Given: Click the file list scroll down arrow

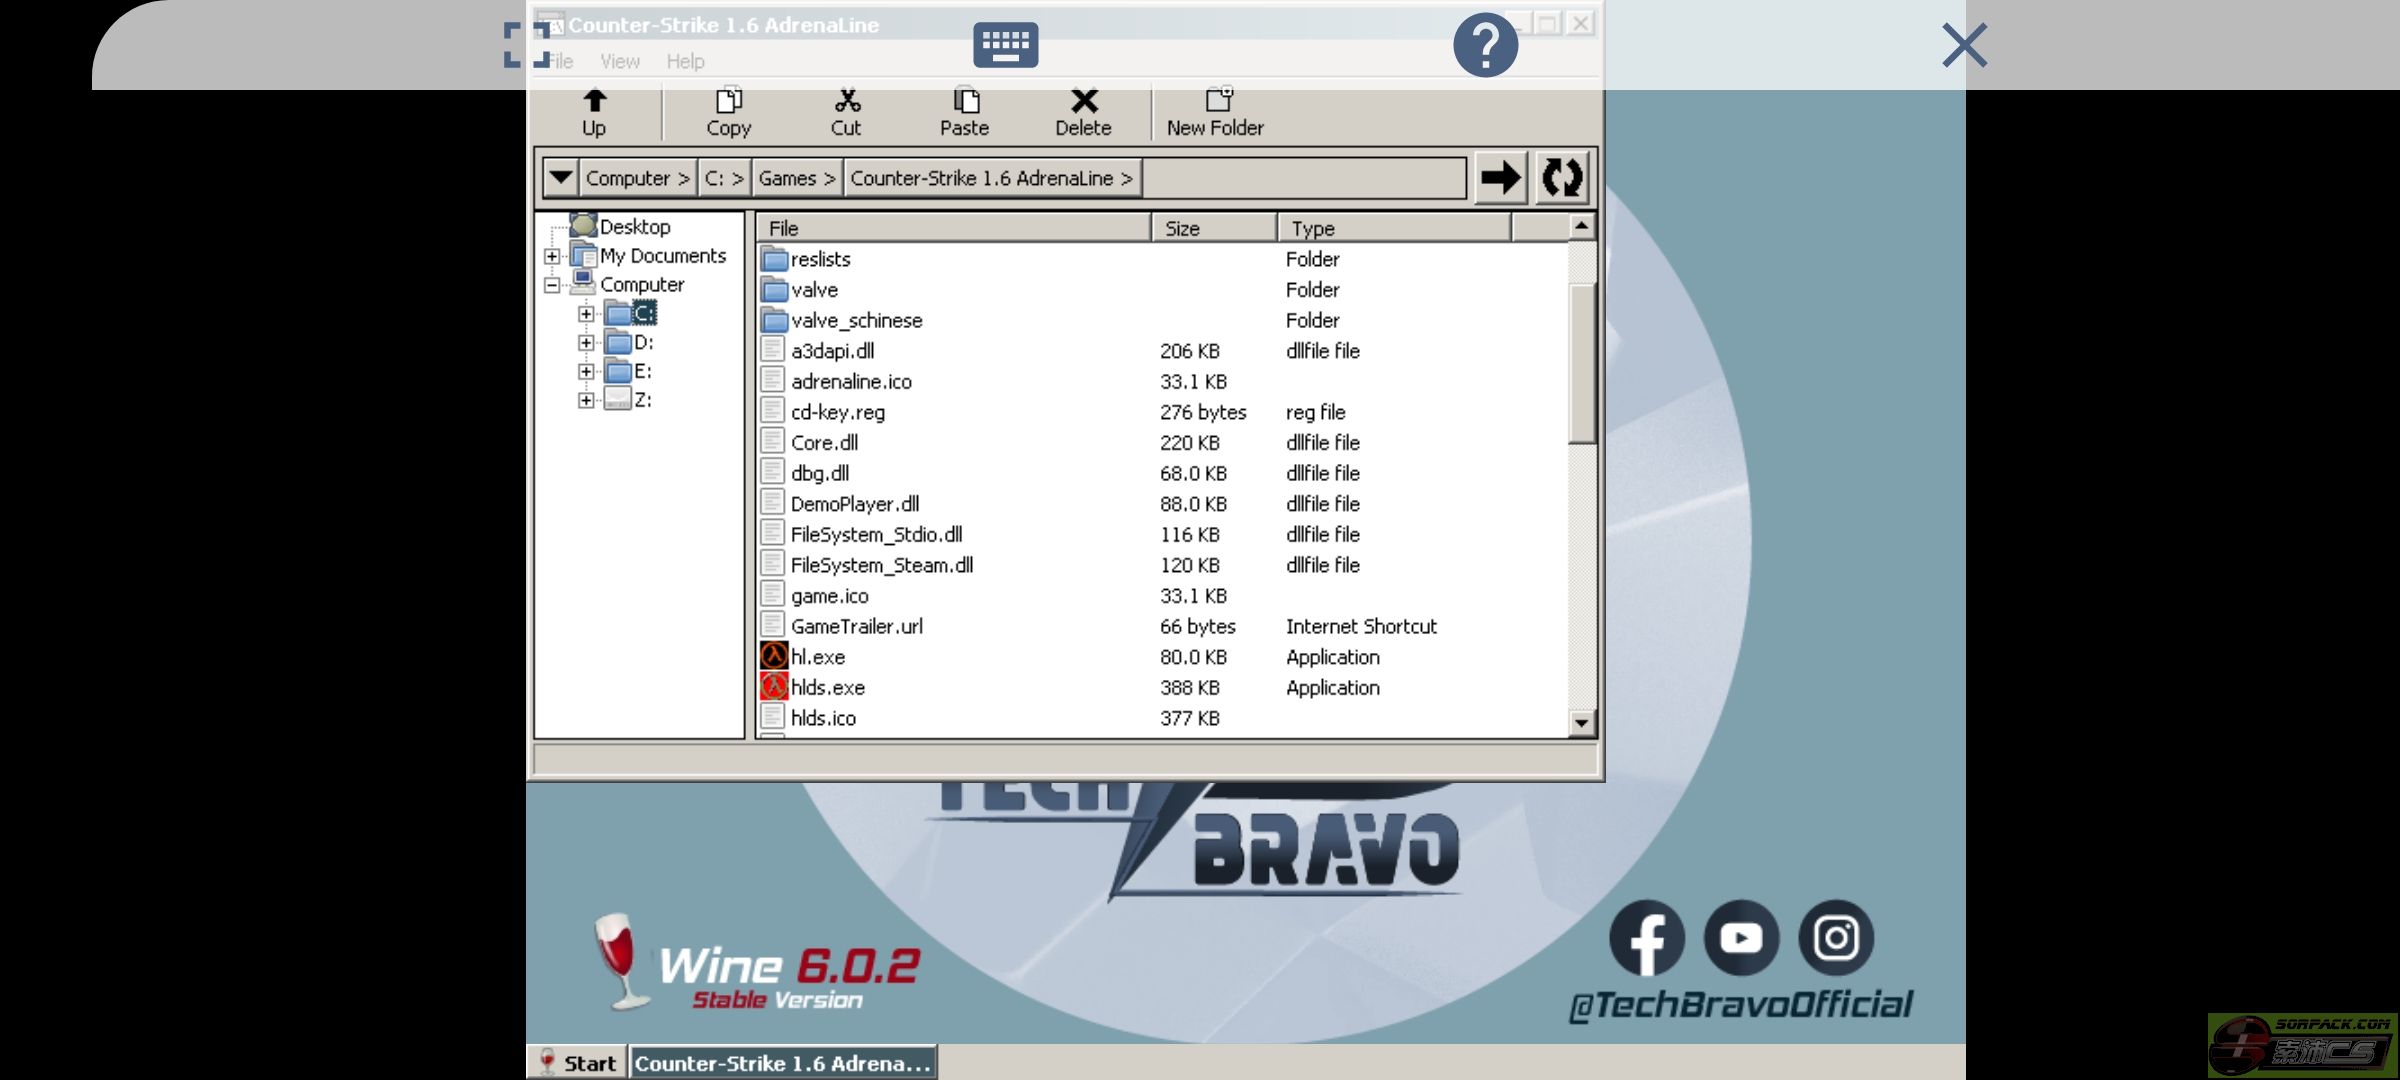Looking at the screenshot, I should 1581,722.
